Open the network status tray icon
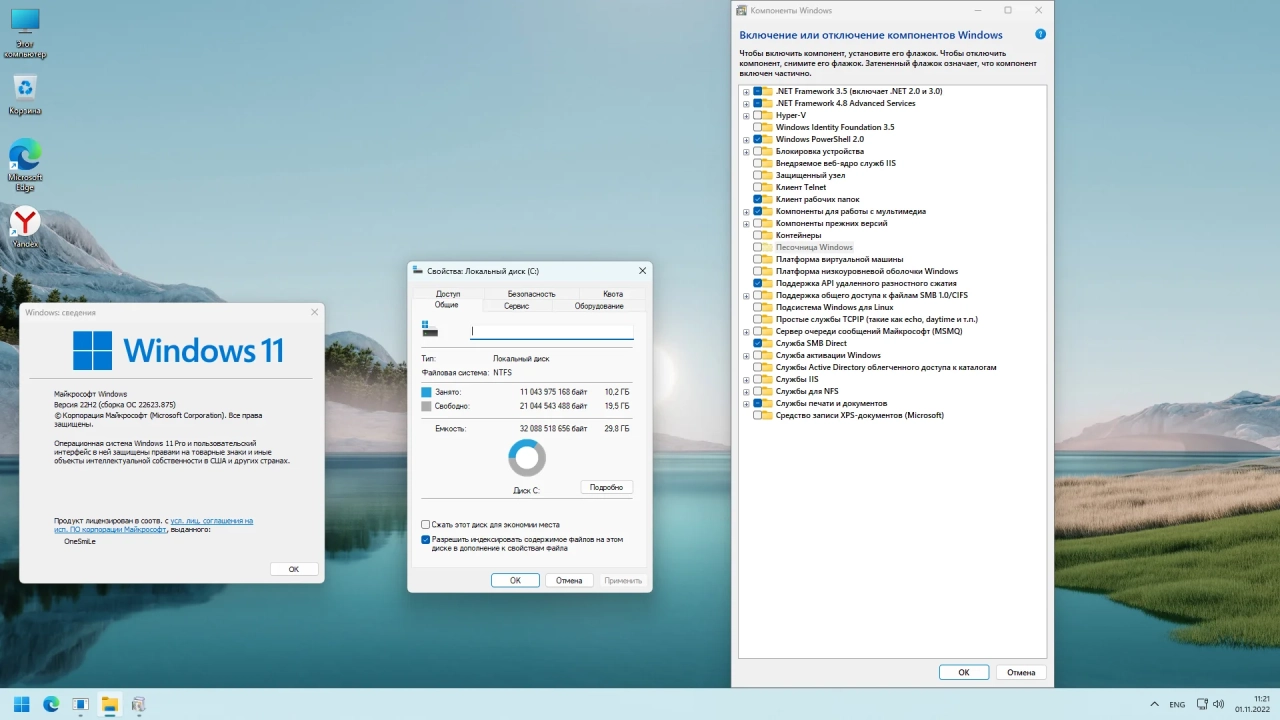Viewport: 1280px width, 720px height. pyautogui.click(x=1201, y=704)
